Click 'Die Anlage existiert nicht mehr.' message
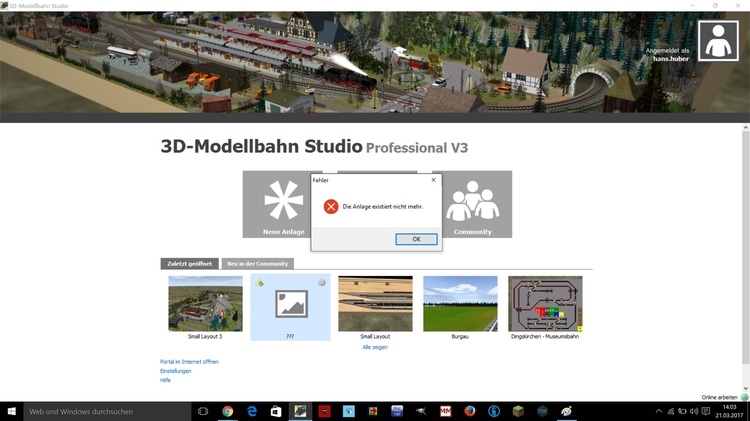Viewport: 750px width, 421px height. click(383, 207)
